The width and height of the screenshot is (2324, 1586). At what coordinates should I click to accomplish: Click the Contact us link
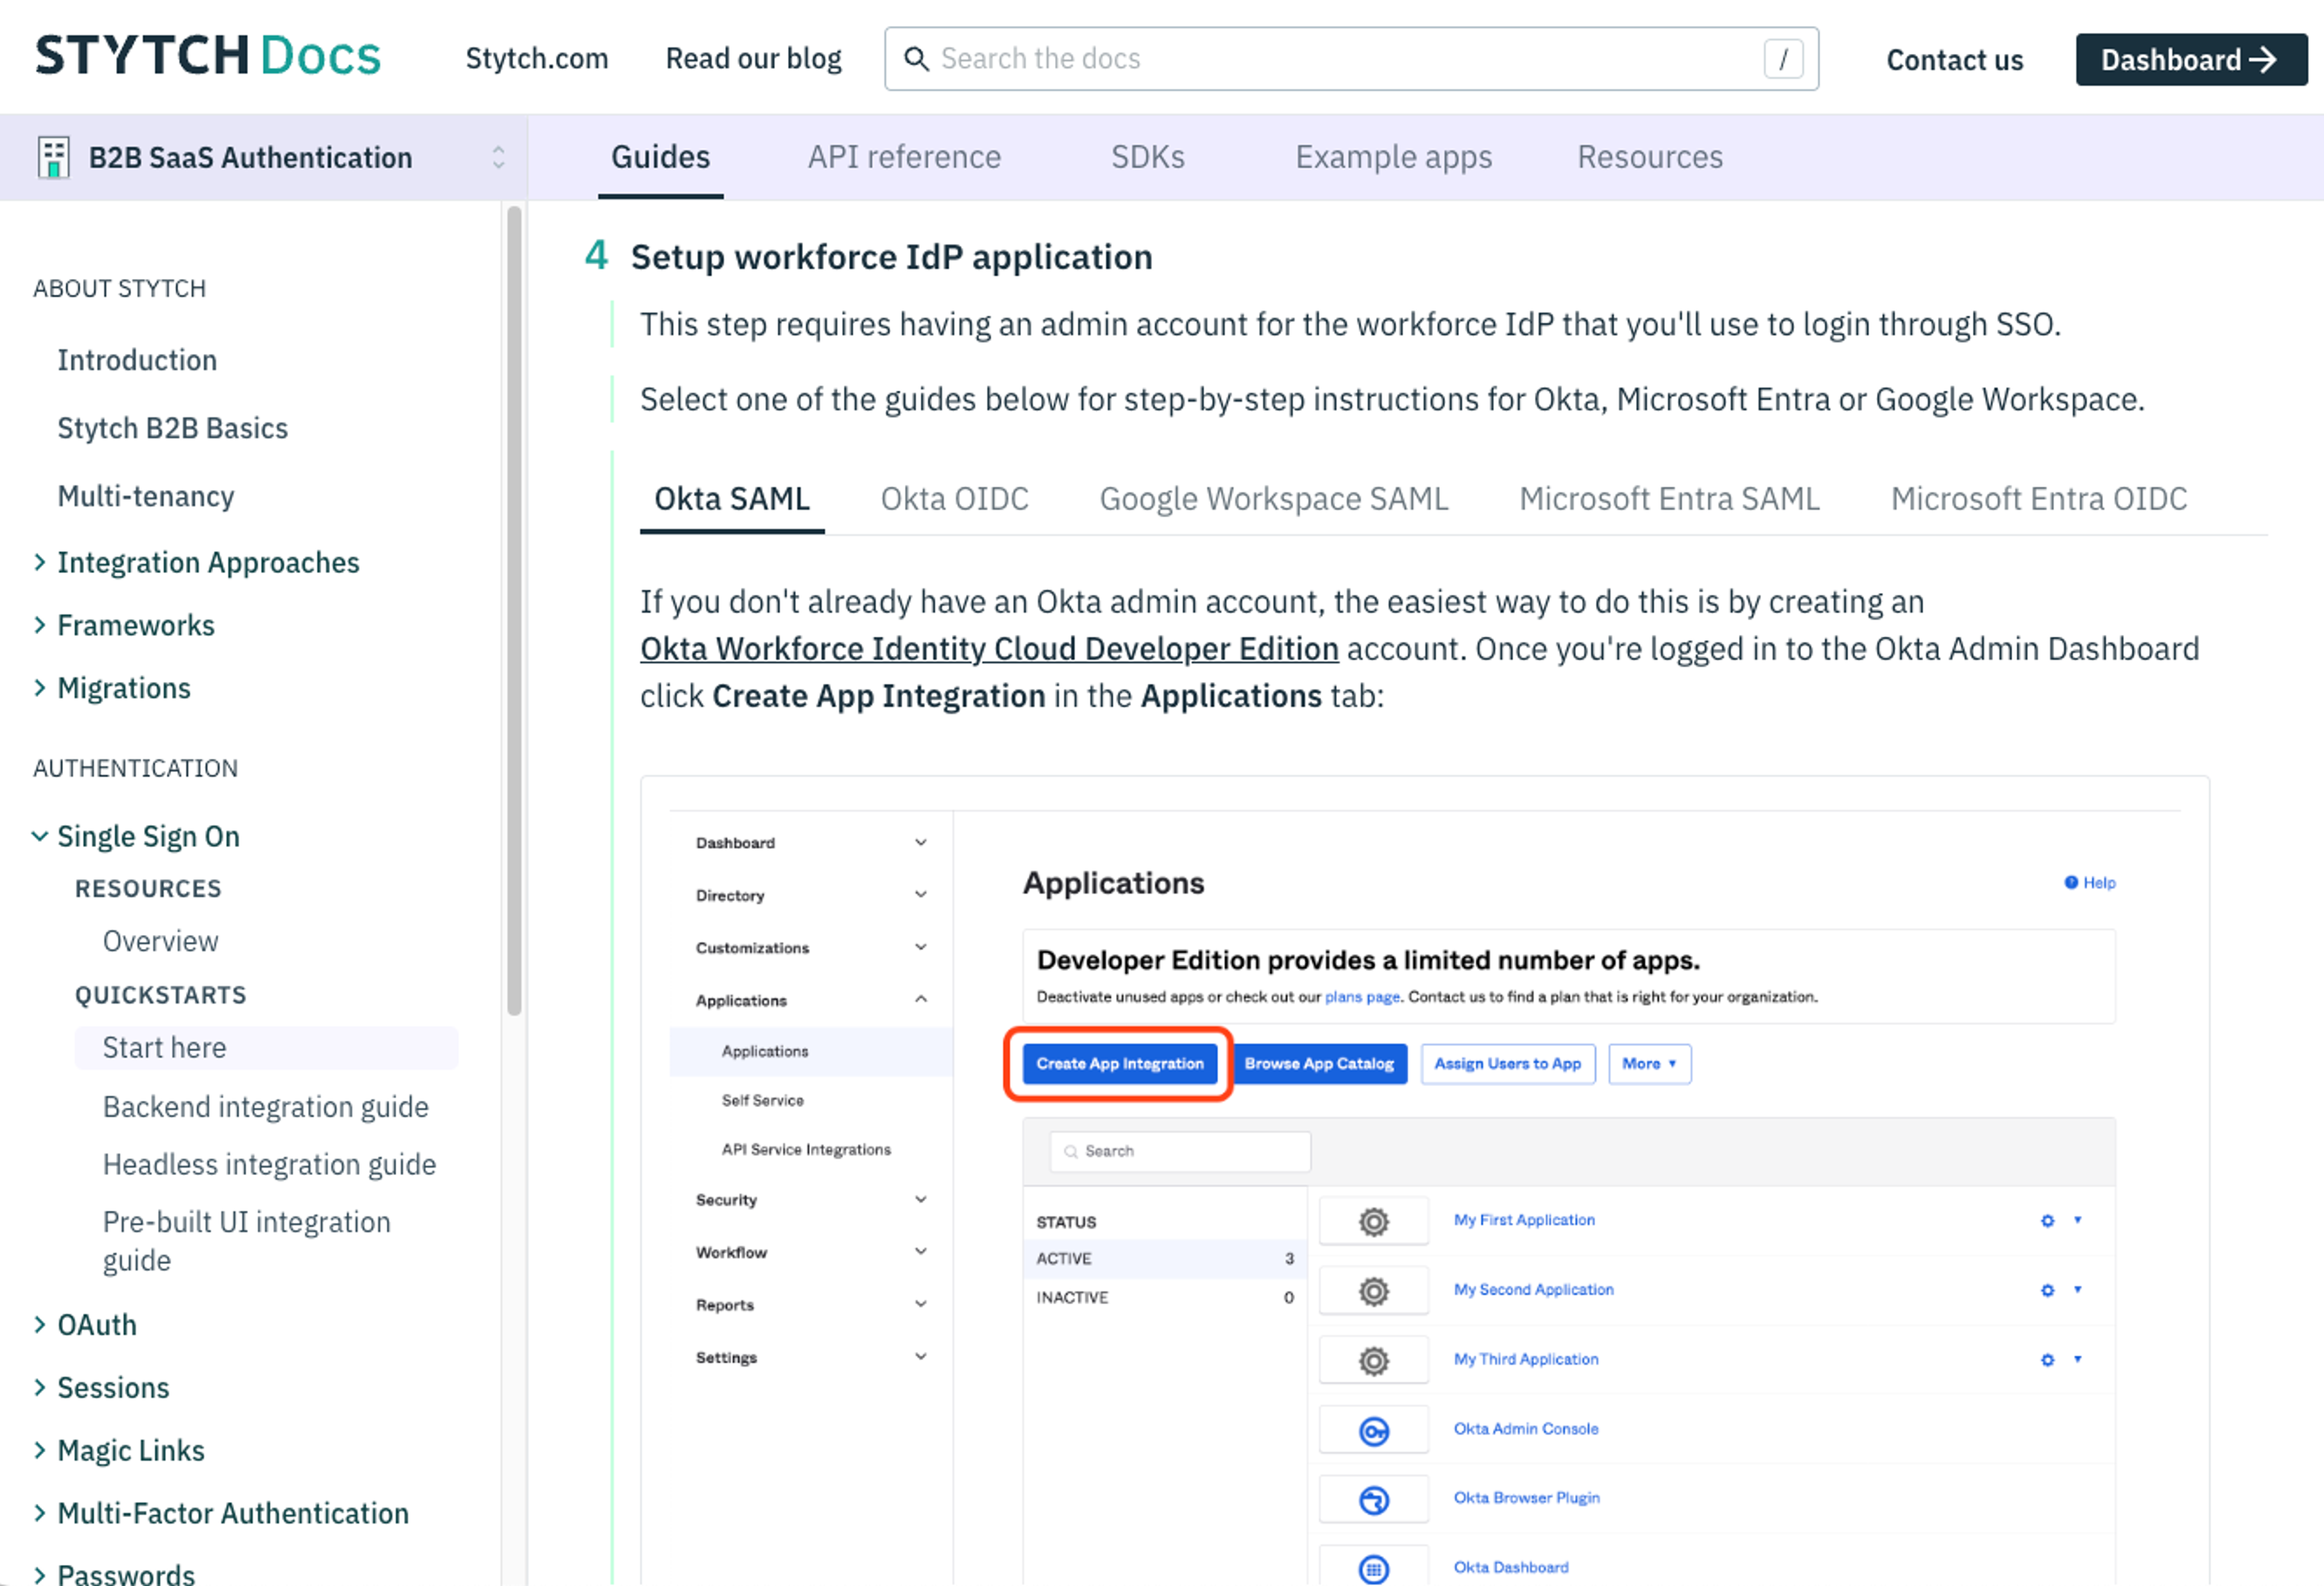pos(1953,59)
